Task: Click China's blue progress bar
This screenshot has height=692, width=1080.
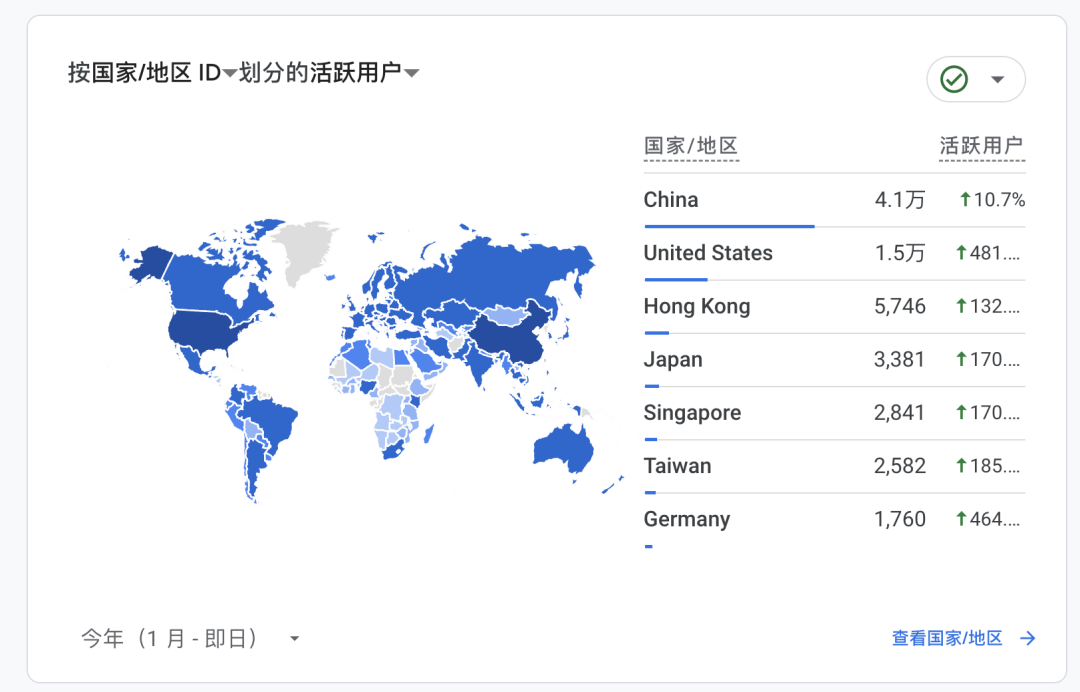Action: [729, 227]
